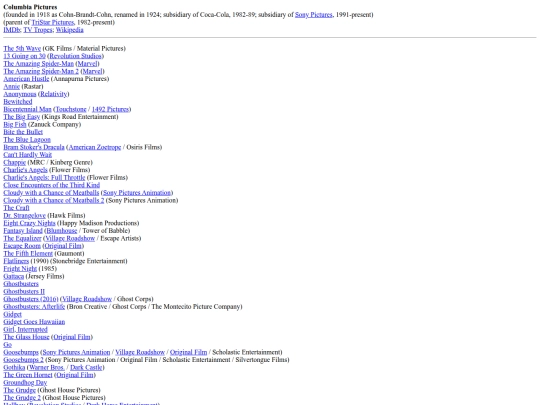Open The Equalizer link
The image size is (540, 405).
click(22, 238)
